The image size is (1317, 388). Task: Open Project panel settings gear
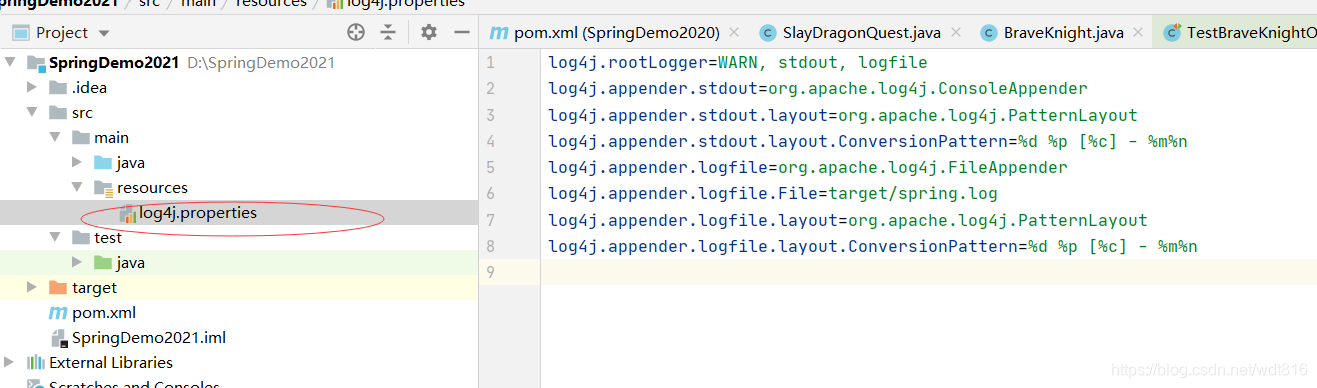tap(429, 33)
